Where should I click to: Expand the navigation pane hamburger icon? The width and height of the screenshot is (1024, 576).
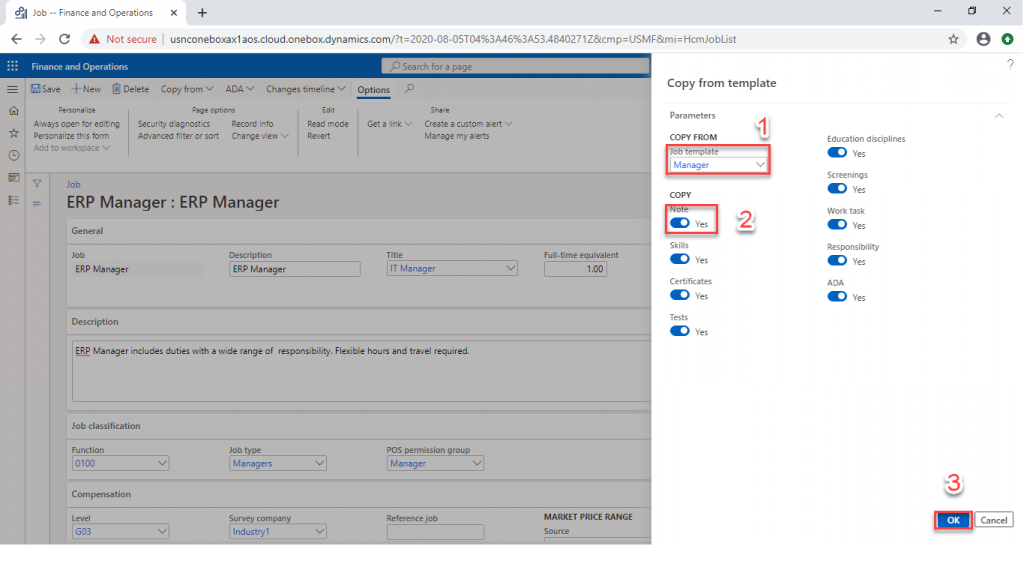coord(12,89)
